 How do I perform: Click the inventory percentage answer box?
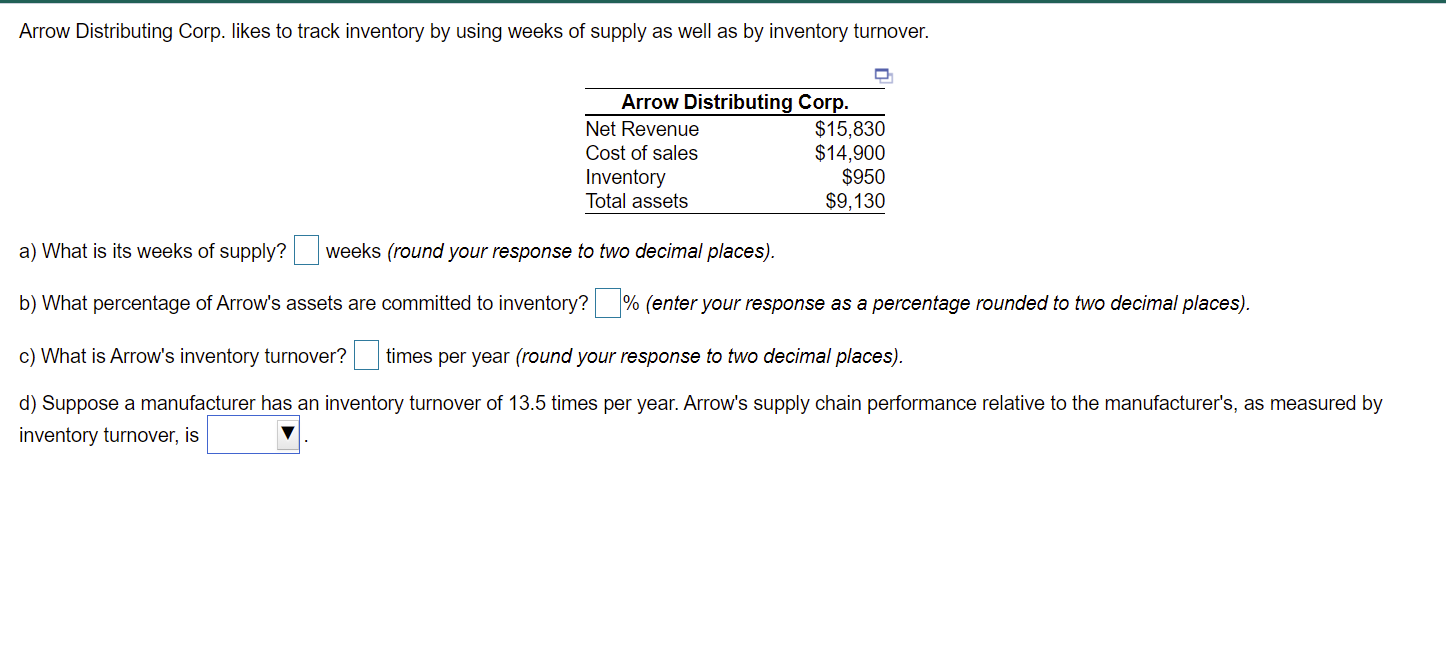point(606,301)
